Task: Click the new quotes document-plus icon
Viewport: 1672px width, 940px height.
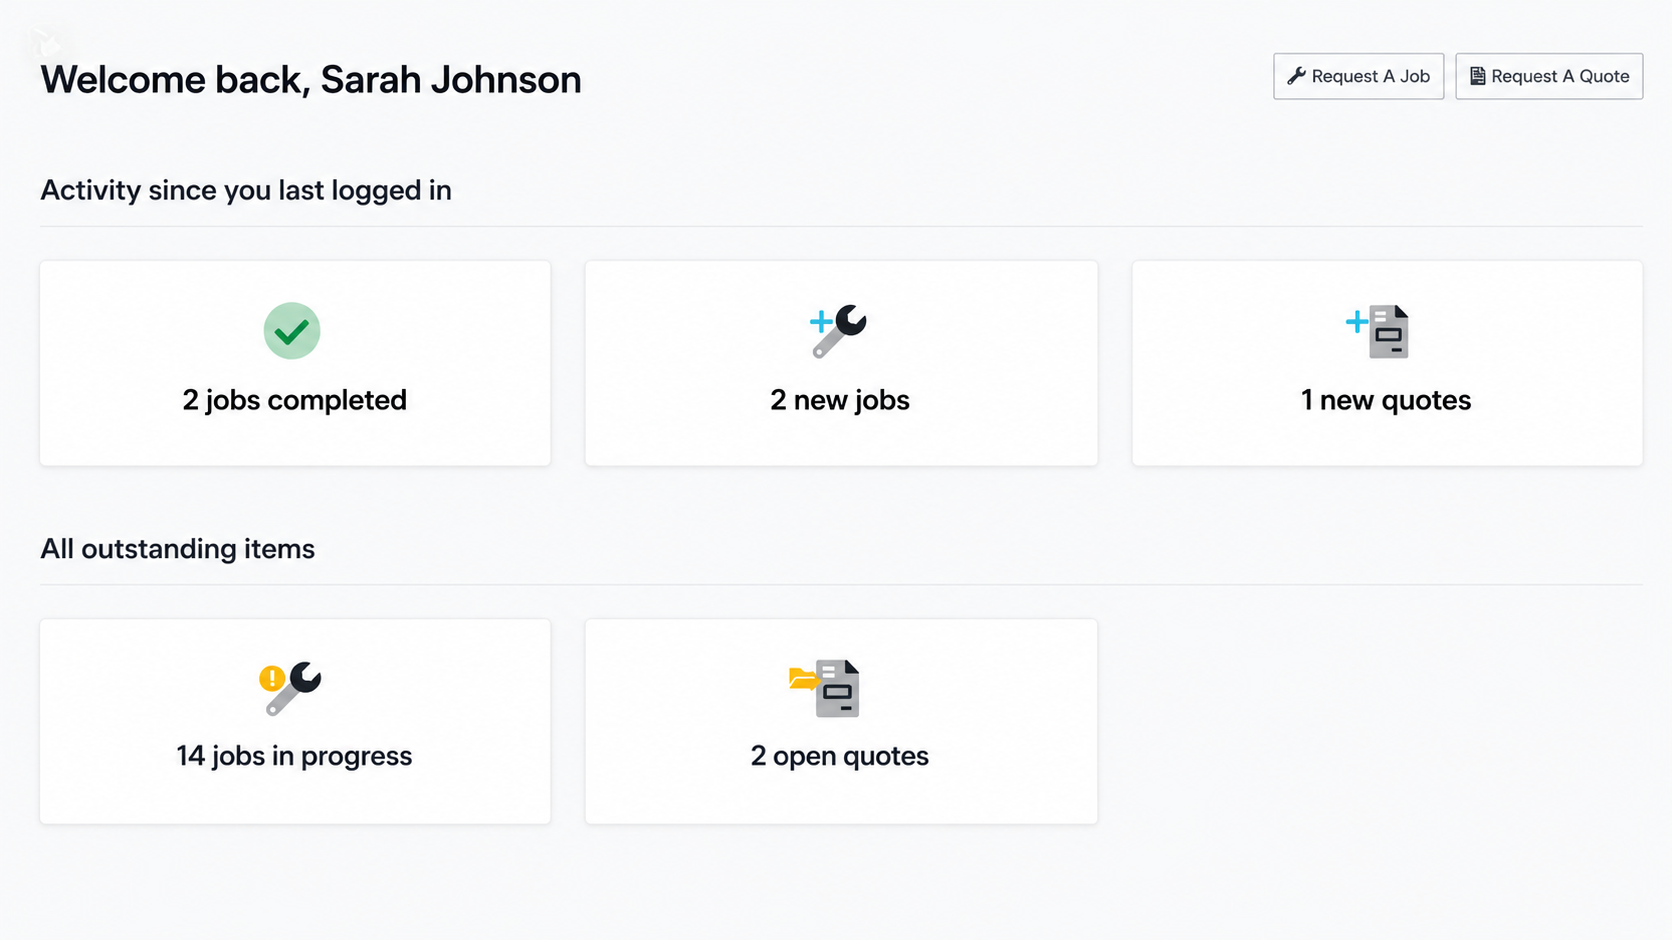Action: click(1378, 331)
